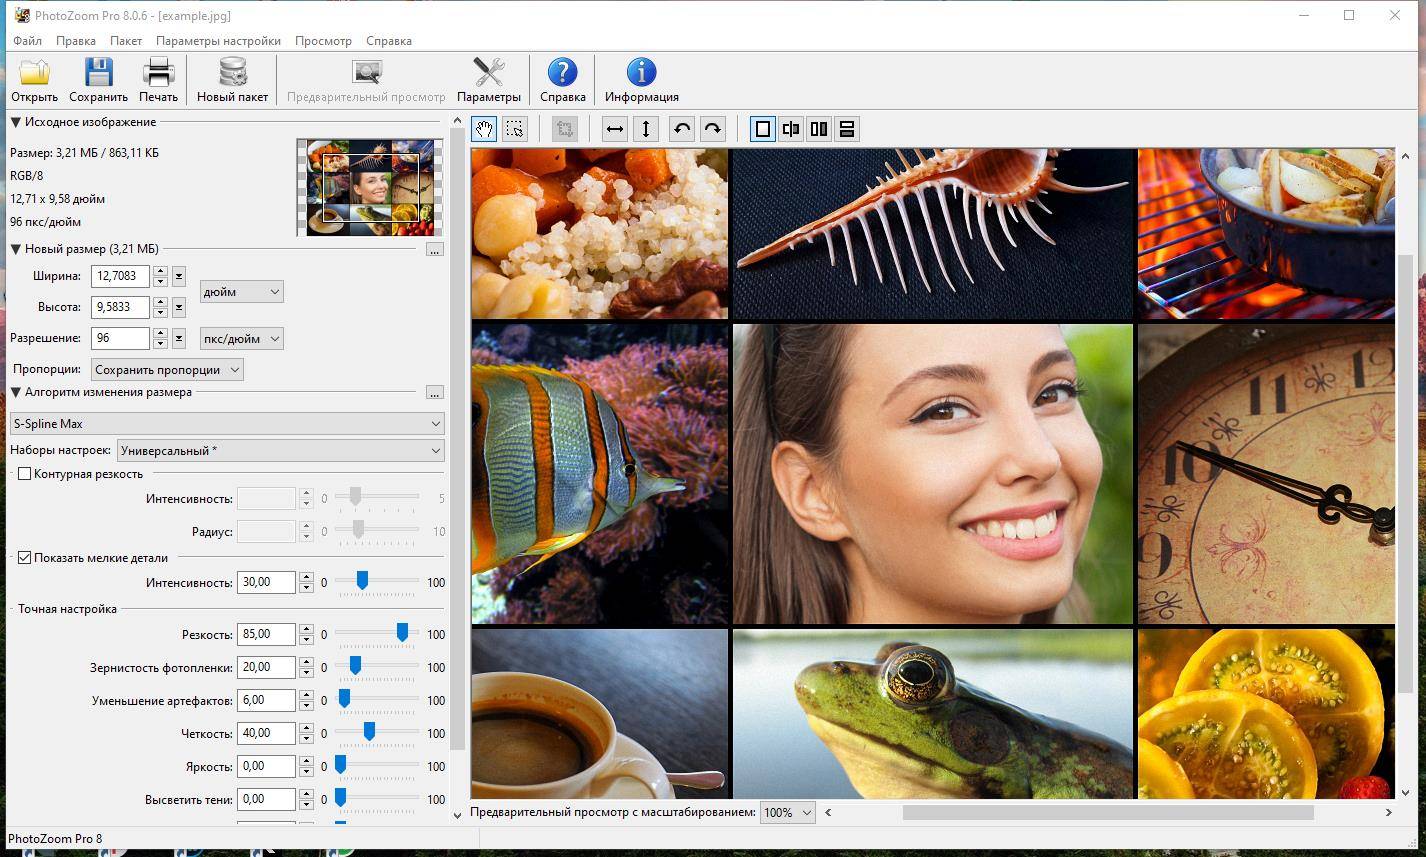This screenshot has width=1426, height=857.
Task: Open the Справка menu
Action: click(x=389, y=41)
